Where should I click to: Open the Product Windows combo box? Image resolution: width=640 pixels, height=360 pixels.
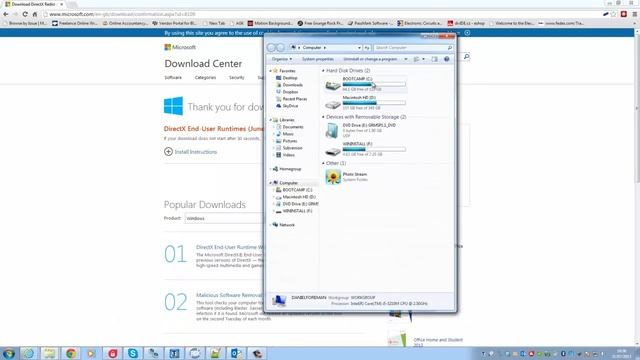point(224,218)
